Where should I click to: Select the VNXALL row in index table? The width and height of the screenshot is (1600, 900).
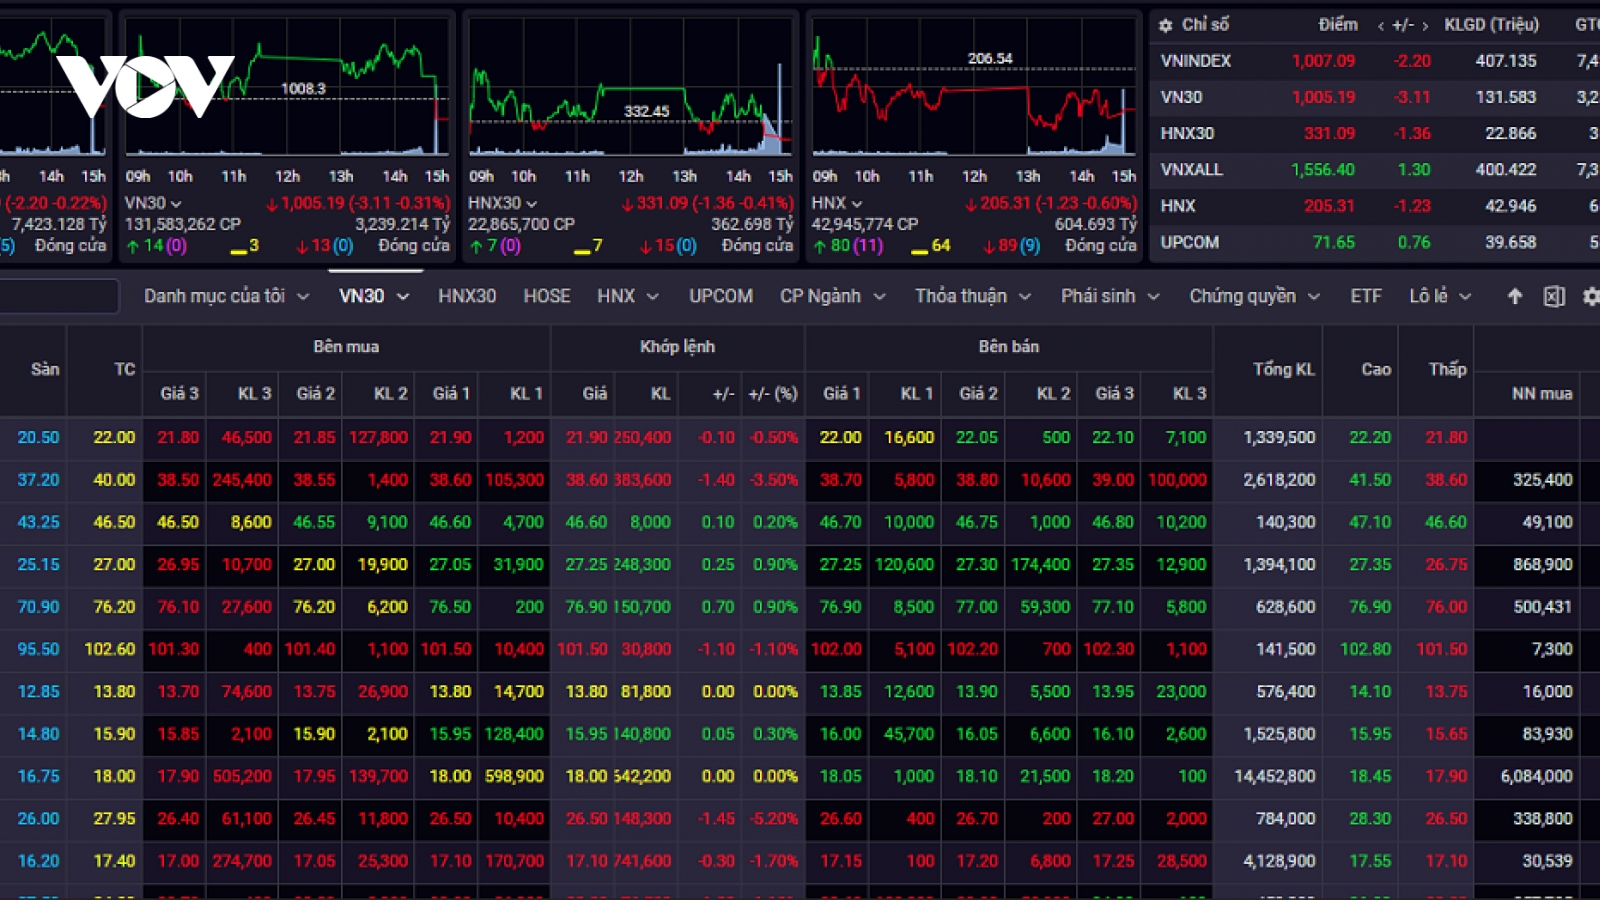(x=1375, y=170)
